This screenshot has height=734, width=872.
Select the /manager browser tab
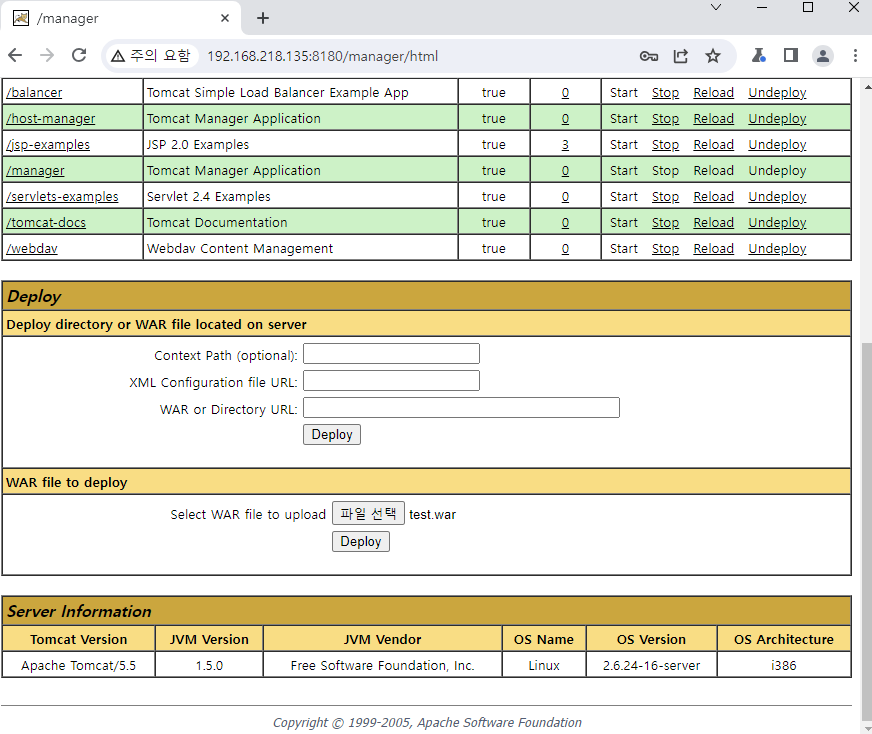[x=120, y=18]
